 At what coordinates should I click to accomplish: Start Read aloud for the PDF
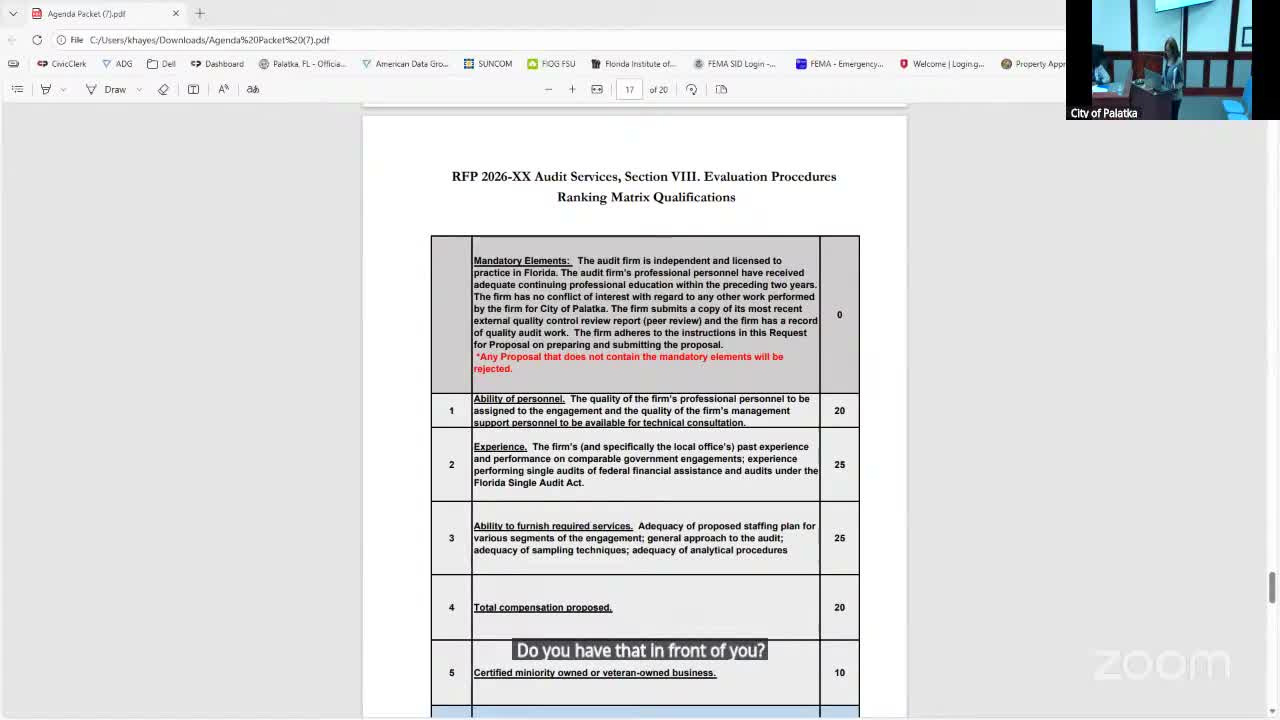[x=224, y=89]
